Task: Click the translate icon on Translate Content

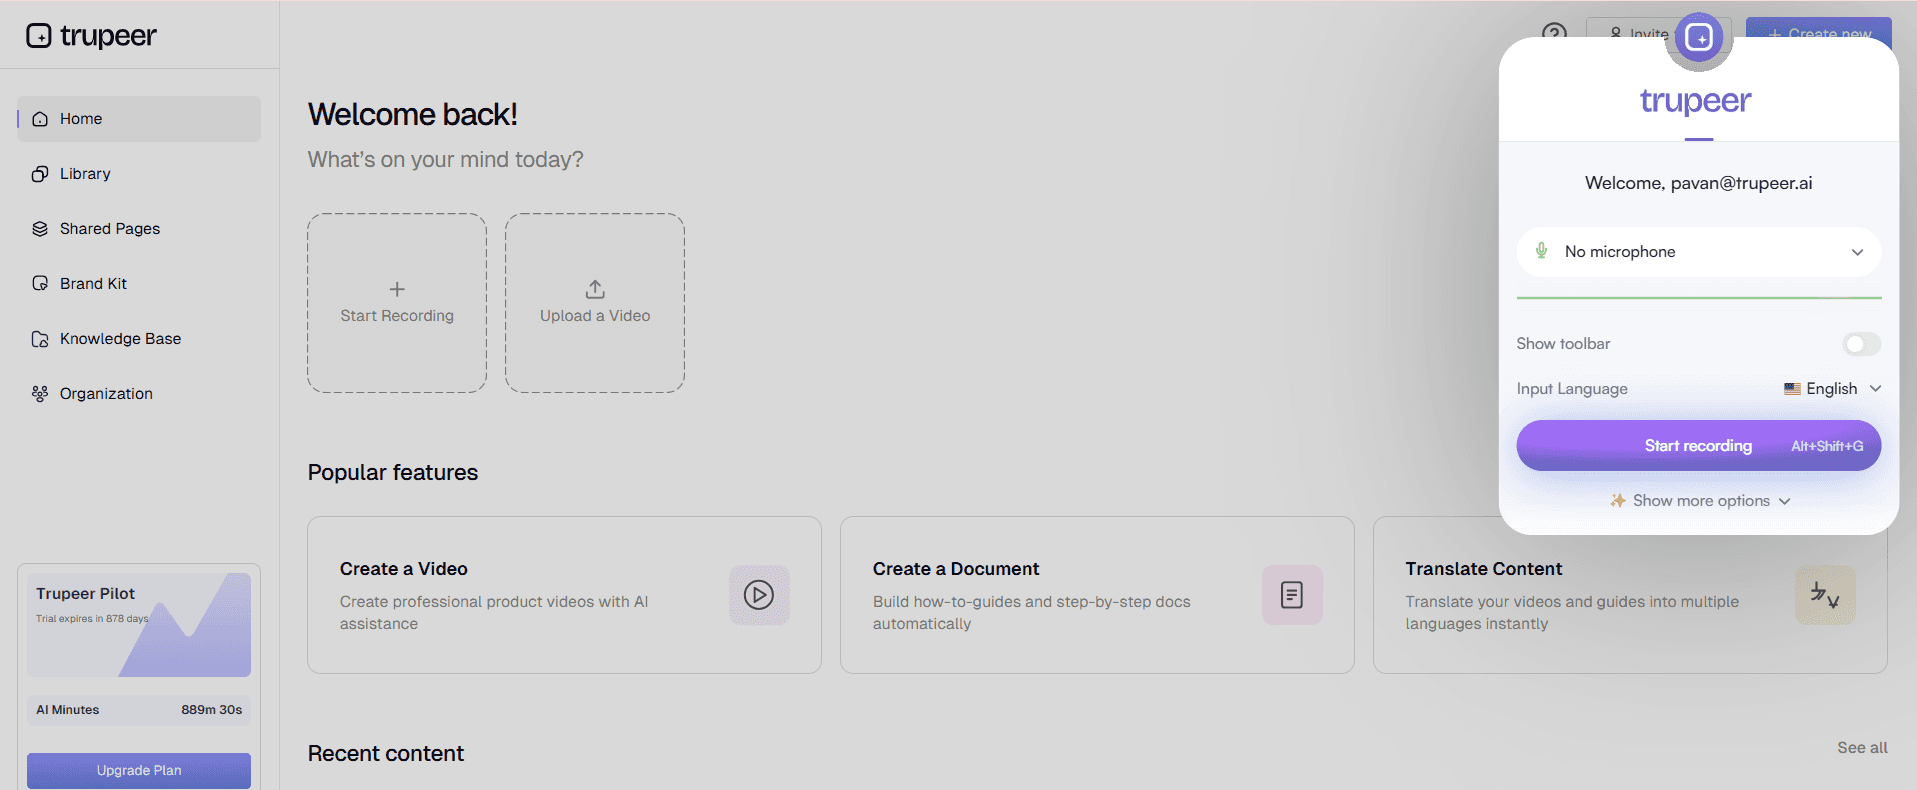Action: click(x=1825, y=595)
